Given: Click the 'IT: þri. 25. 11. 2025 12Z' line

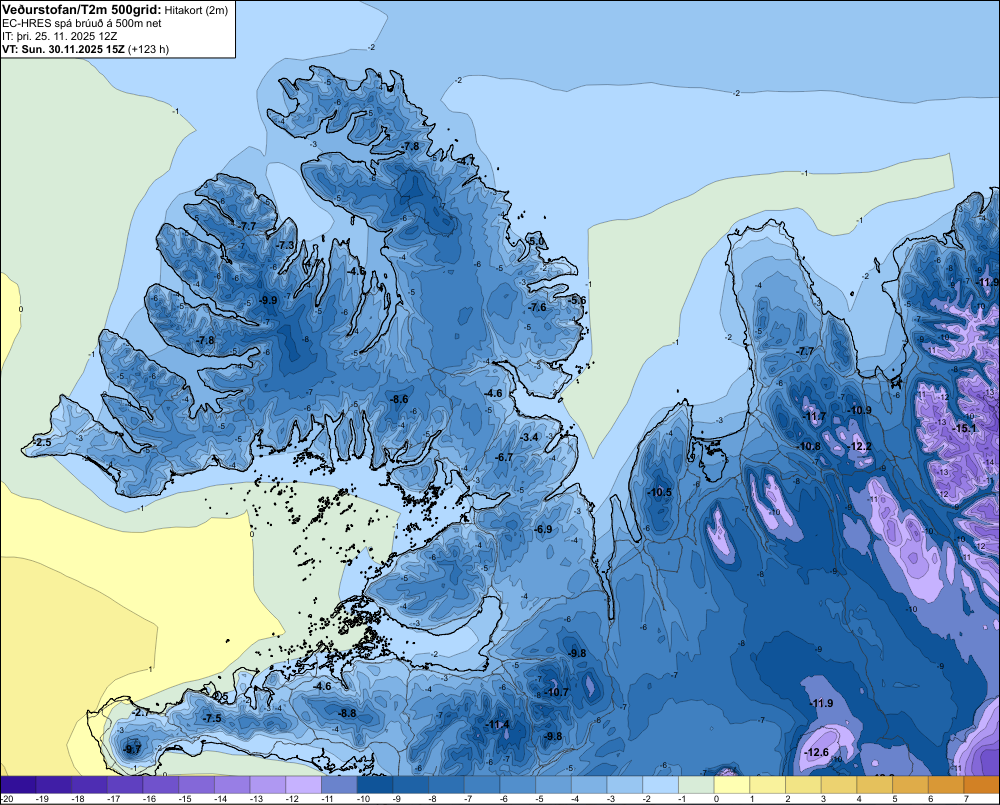Looking at the screenshot, I should tap(59, 36).
